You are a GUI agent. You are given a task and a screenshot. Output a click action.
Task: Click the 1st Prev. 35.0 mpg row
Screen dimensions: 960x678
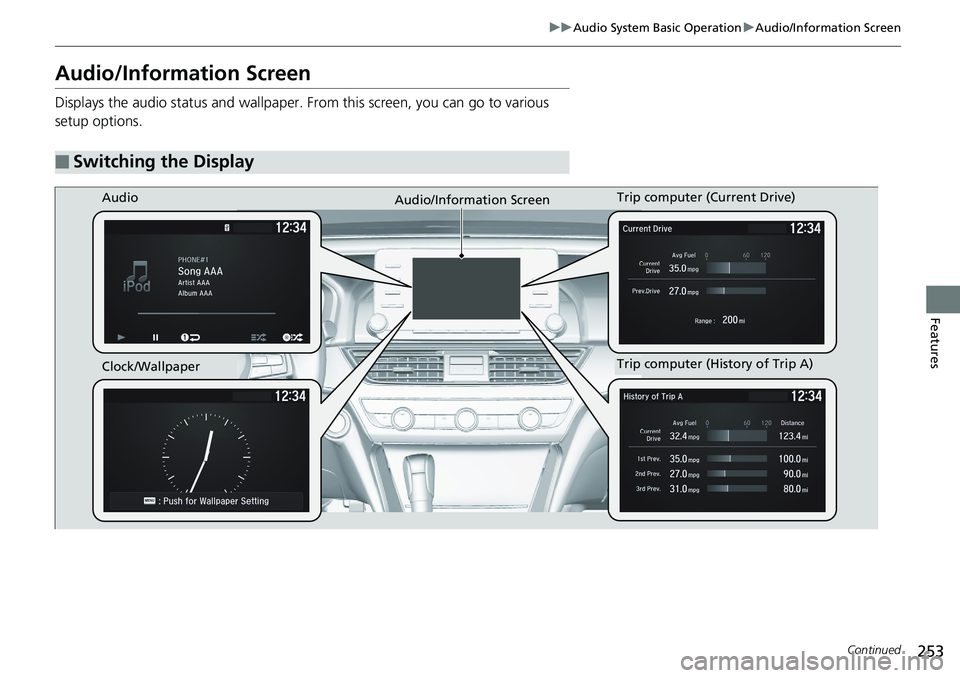coord(722,459)
